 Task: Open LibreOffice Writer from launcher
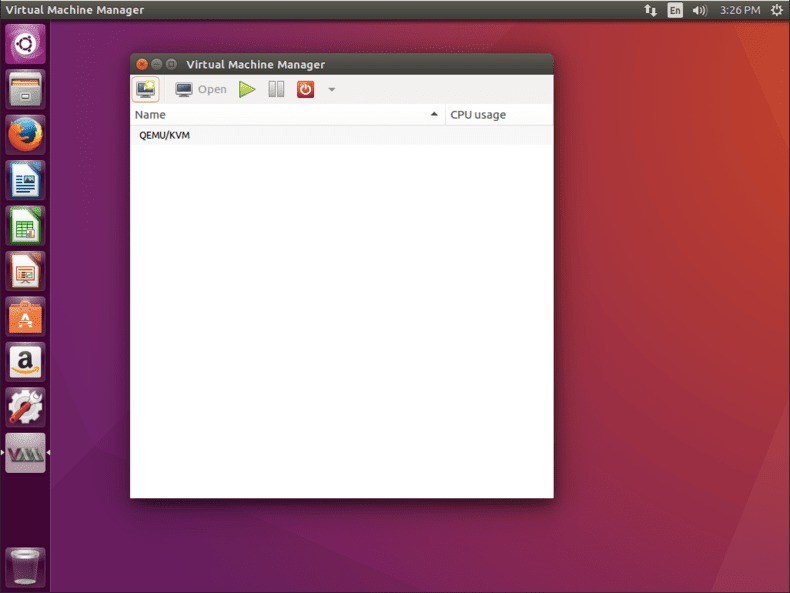[x=25, y=180]
